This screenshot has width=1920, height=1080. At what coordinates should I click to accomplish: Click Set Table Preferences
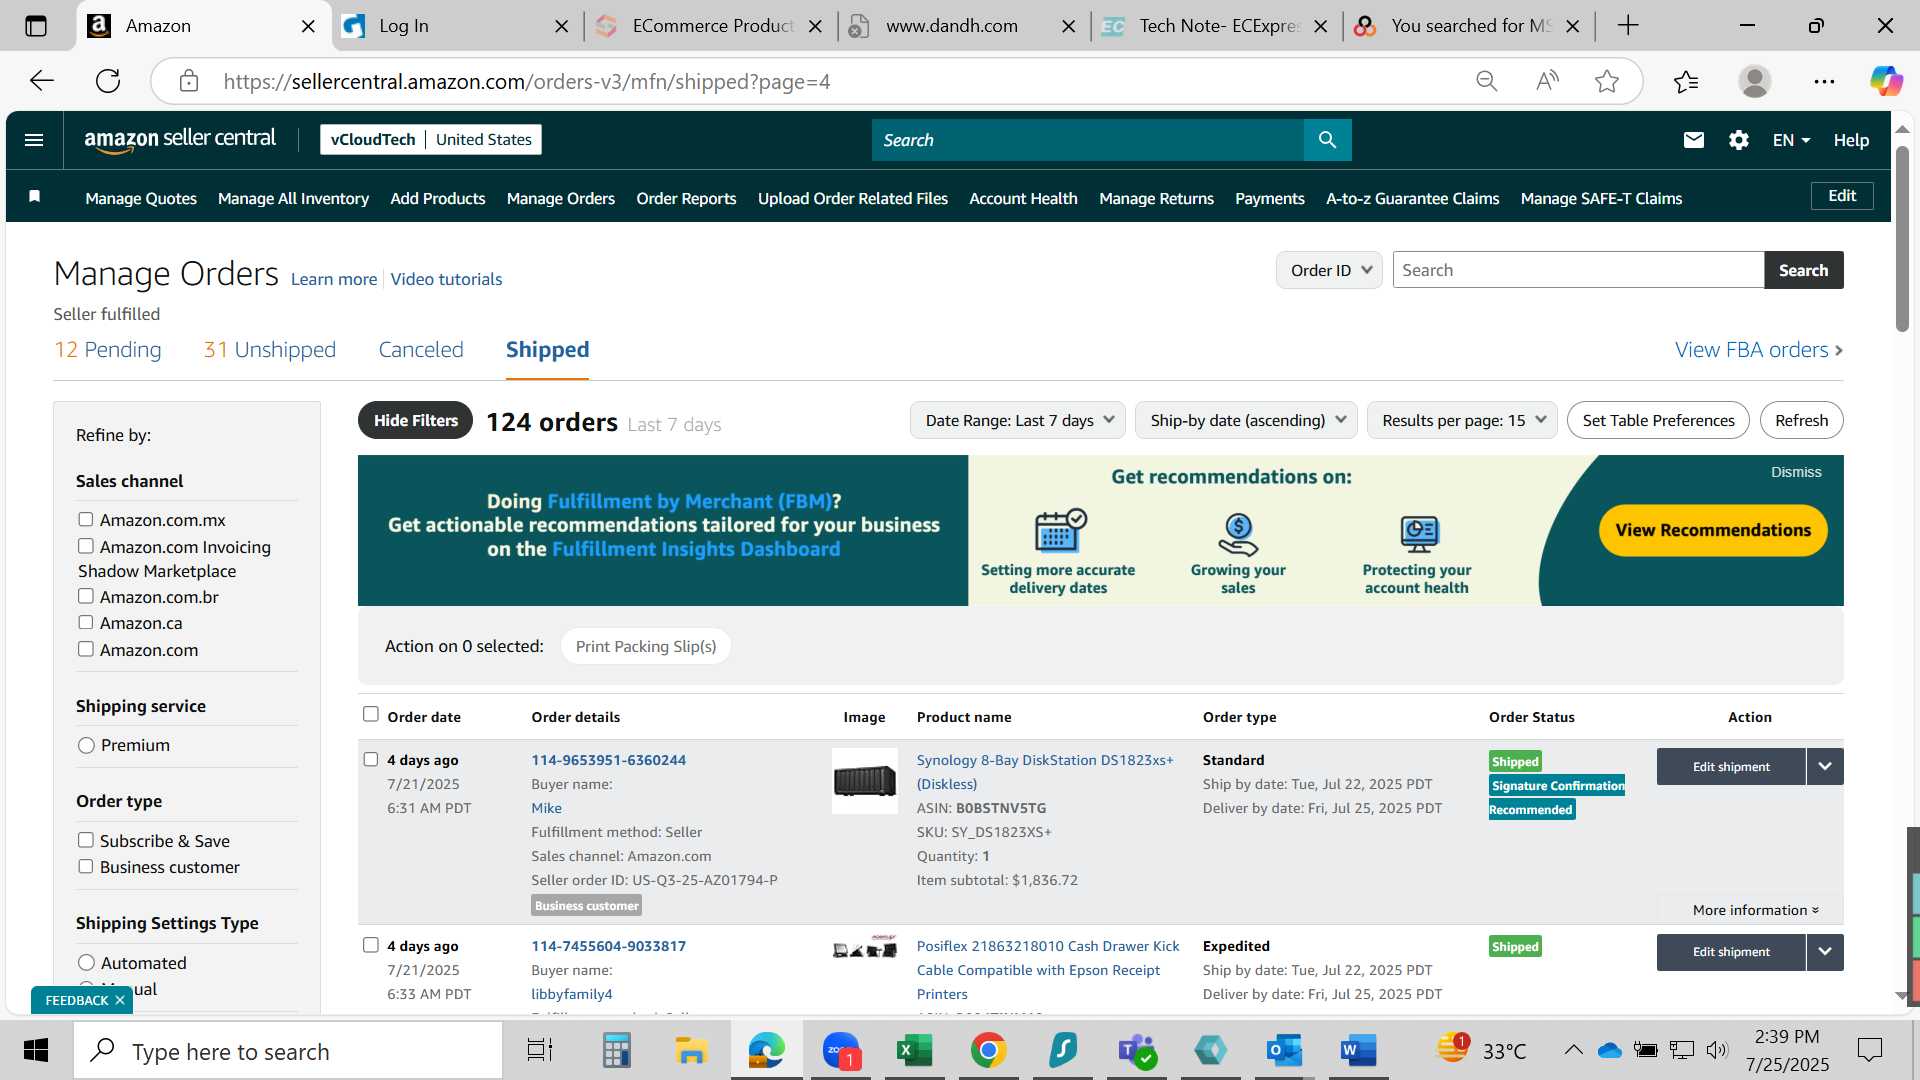click(1658, 420)
